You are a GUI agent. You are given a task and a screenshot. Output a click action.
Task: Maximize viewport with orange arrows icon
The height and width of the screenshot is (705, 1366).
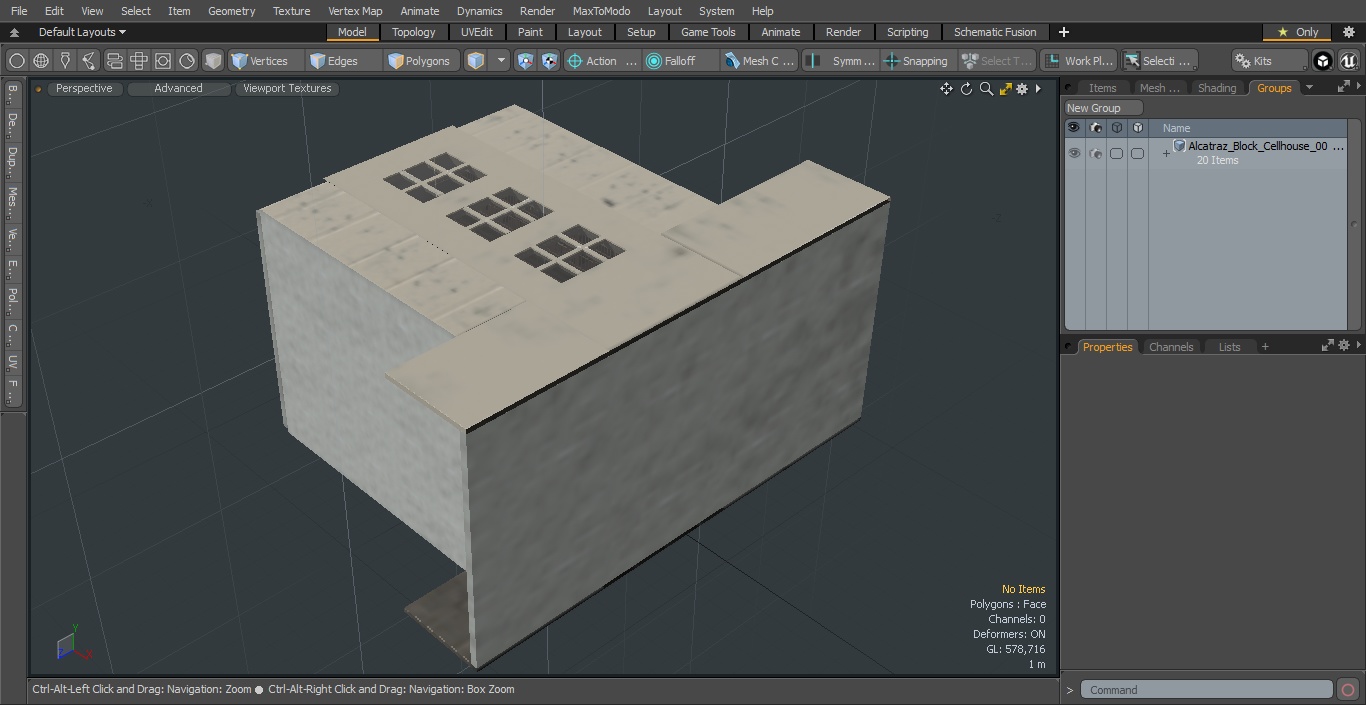coord(1005,89)
